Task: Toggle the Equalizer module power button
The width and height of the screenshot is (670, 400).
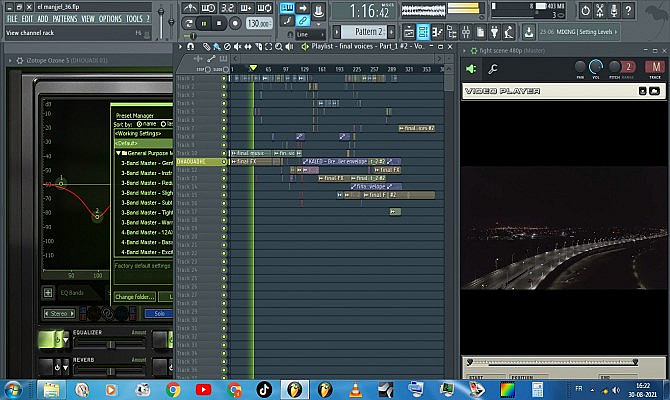Action: (58, 341)
